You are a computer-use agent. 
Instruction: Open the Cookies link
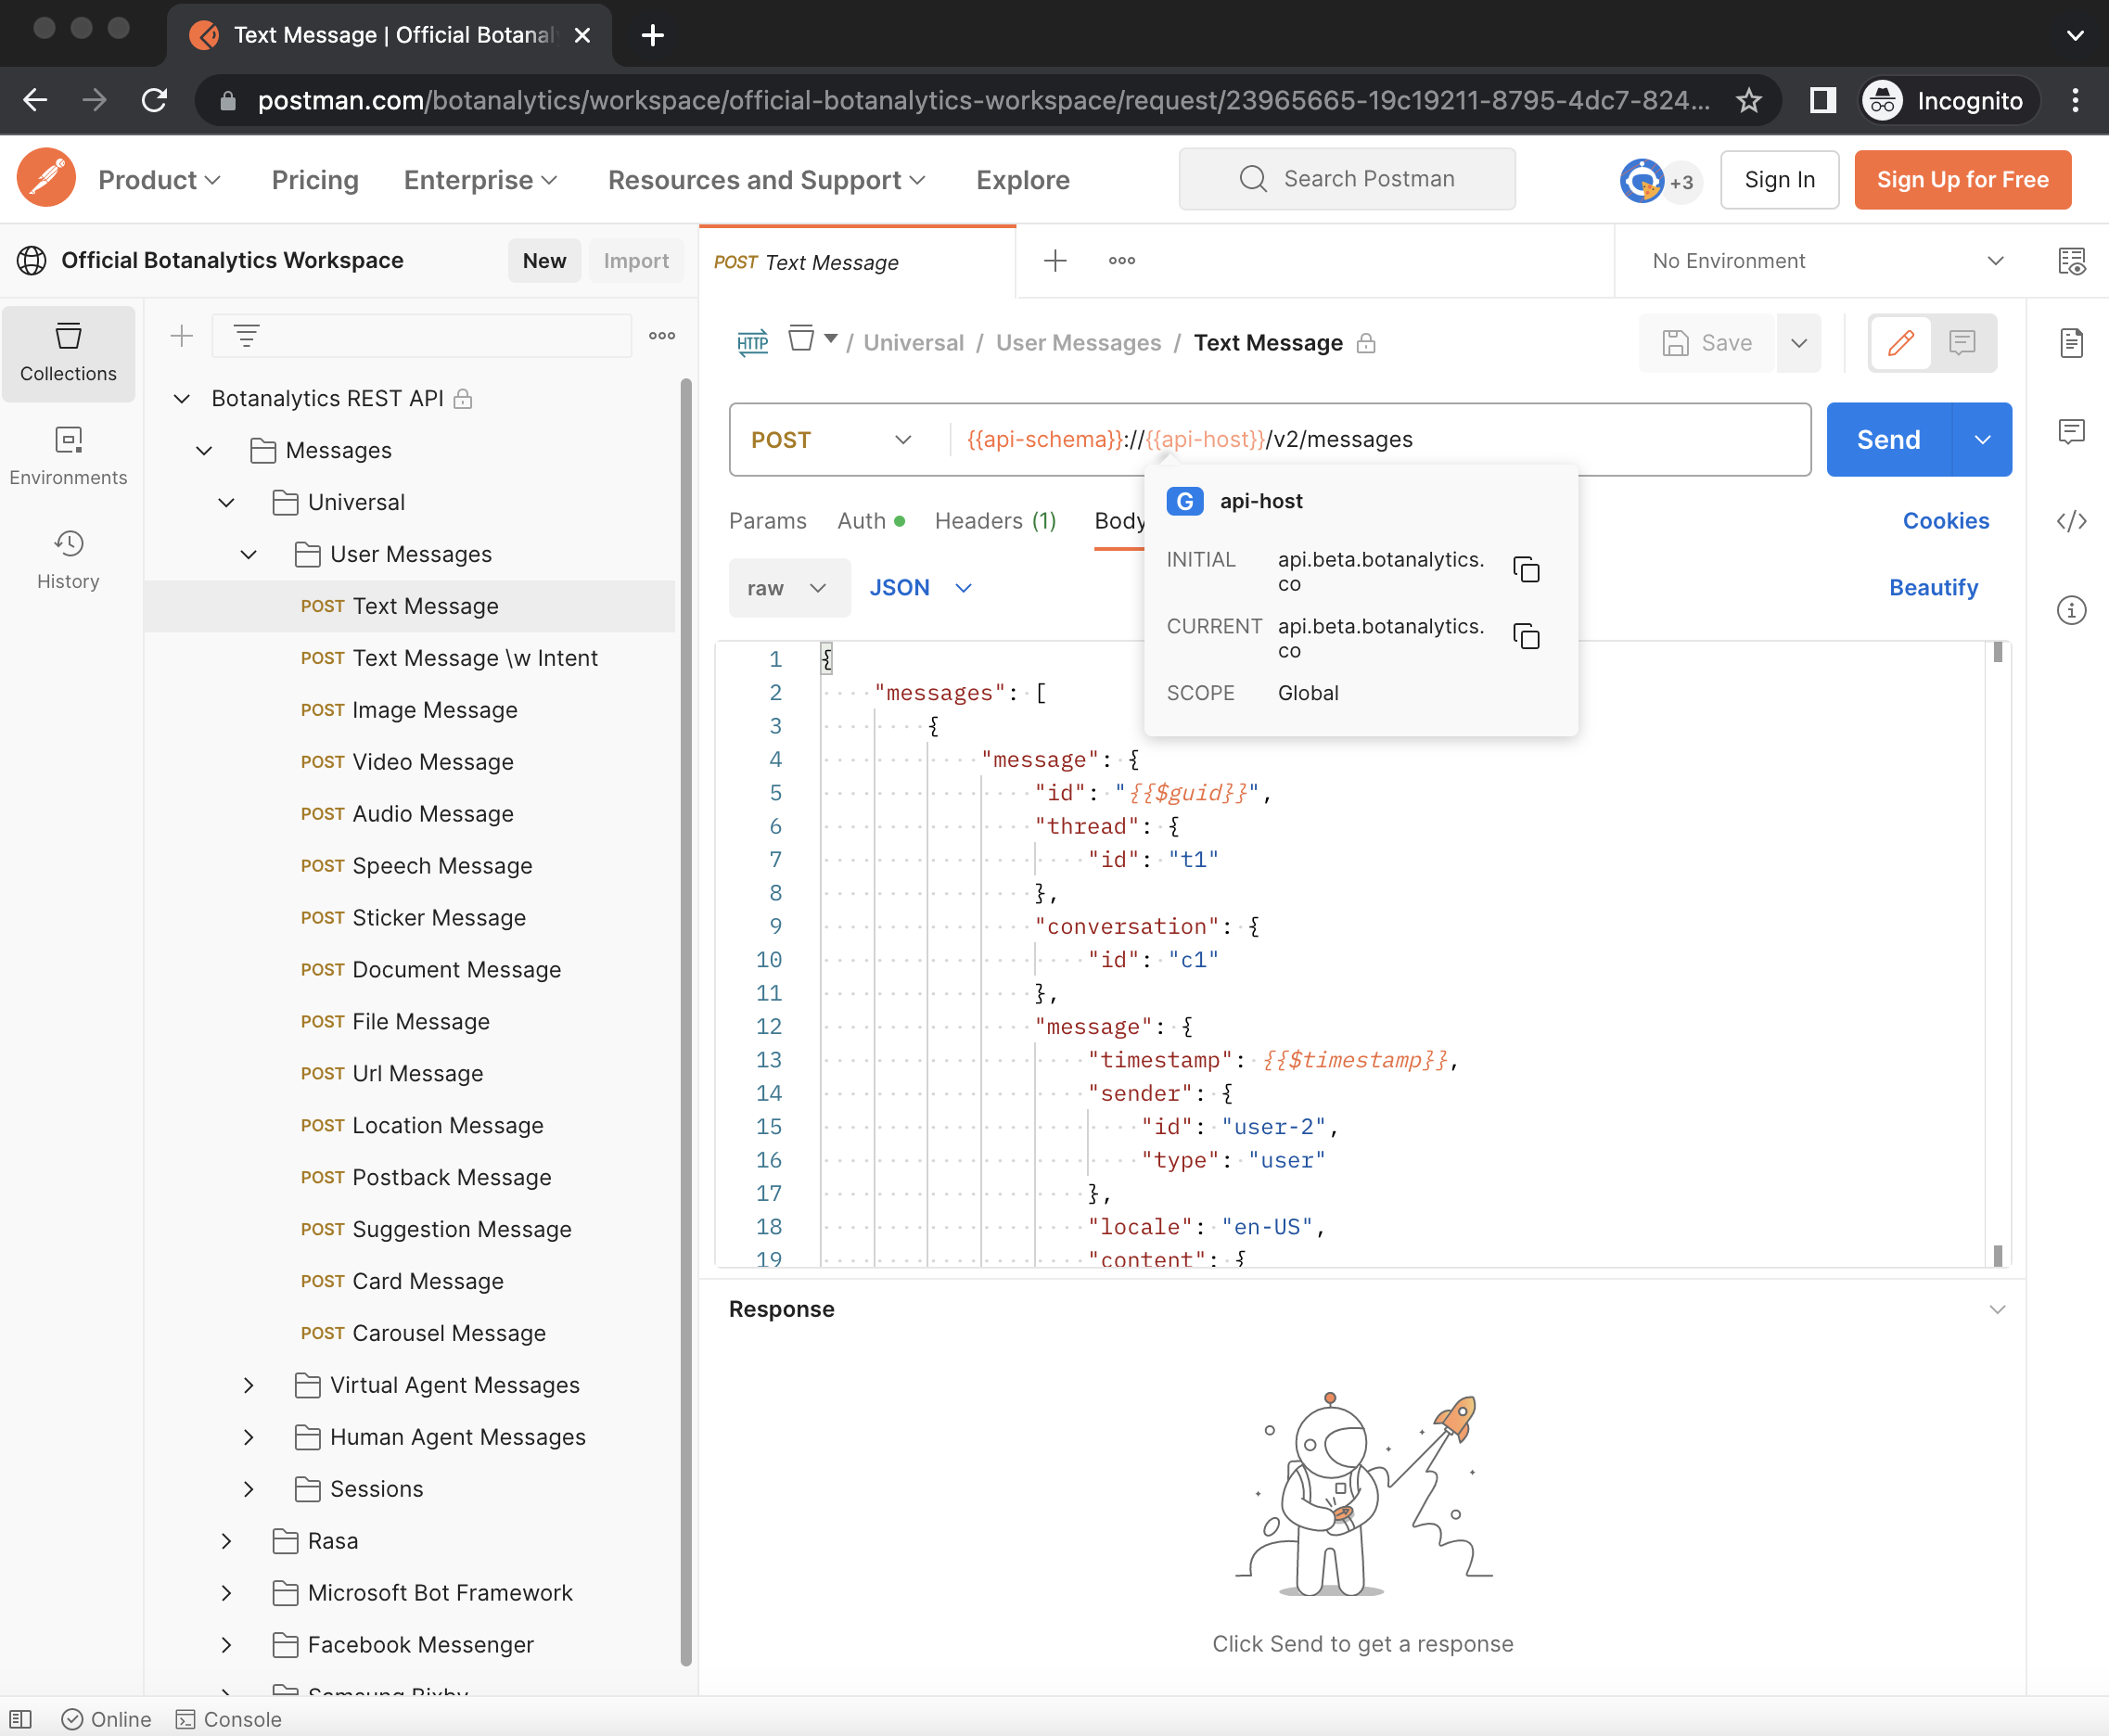(x=1945, y=521)
